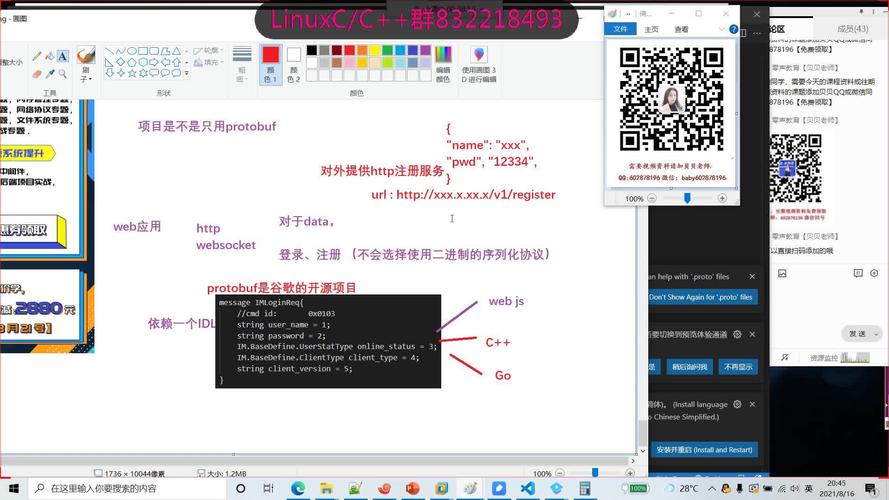Open Edit colors (编辑颜色) dialog
This screenshot has height=500, width=889.
click(443, 63)
